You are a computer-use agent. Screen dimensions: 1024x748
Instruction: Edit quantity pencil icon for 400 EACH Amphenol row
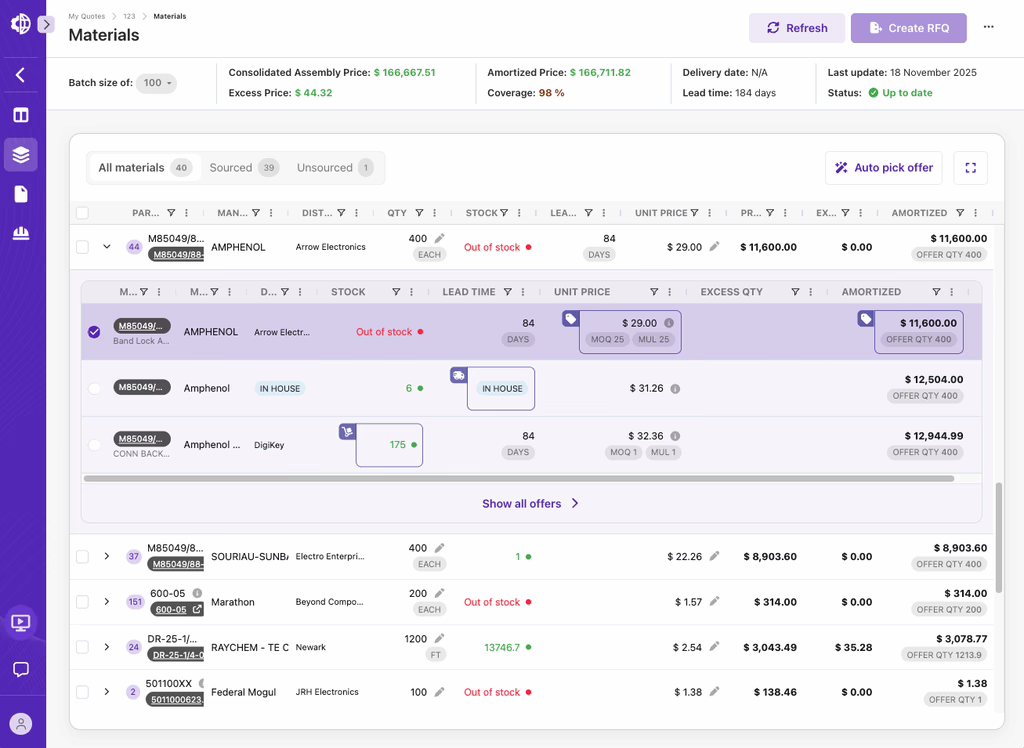(440, 239)
